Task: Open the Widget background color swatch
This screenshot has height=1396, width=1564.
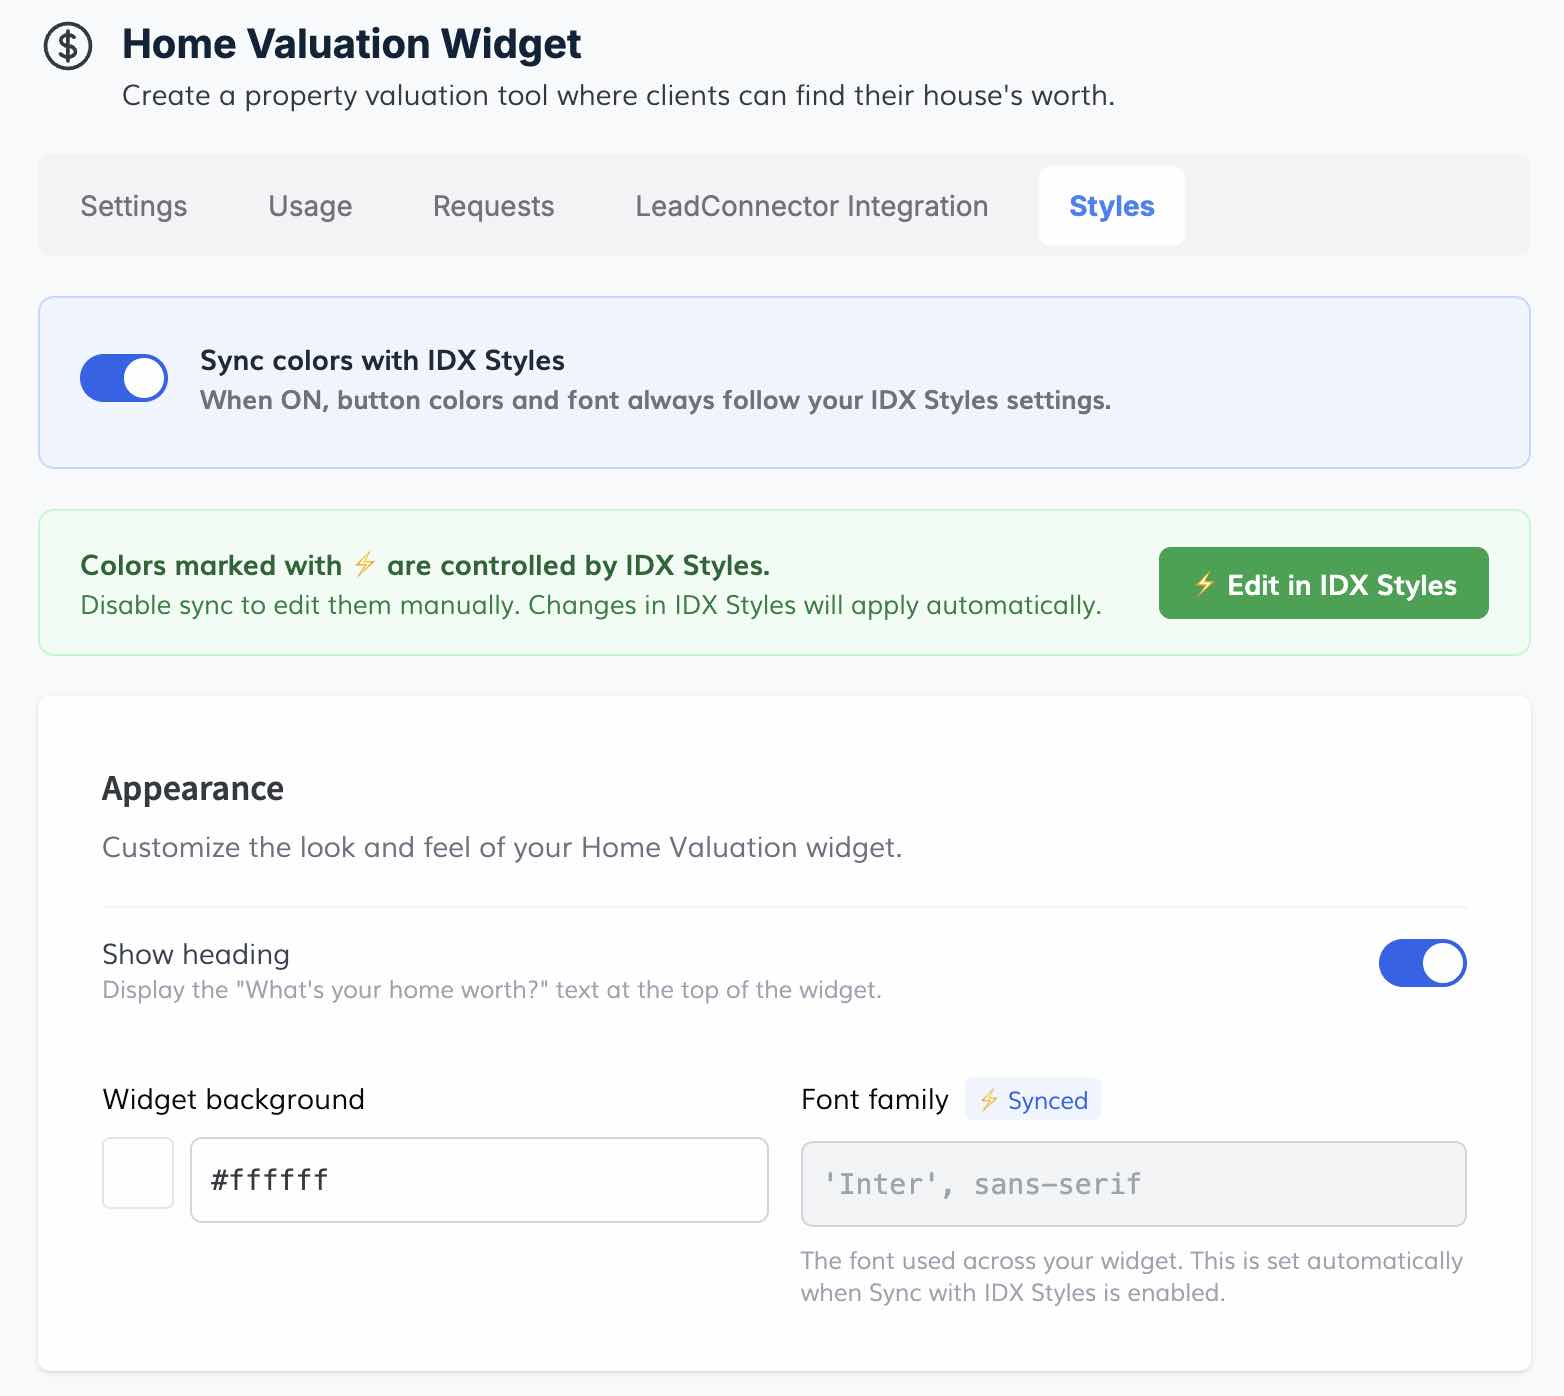Action: (x=138, y=1173)
